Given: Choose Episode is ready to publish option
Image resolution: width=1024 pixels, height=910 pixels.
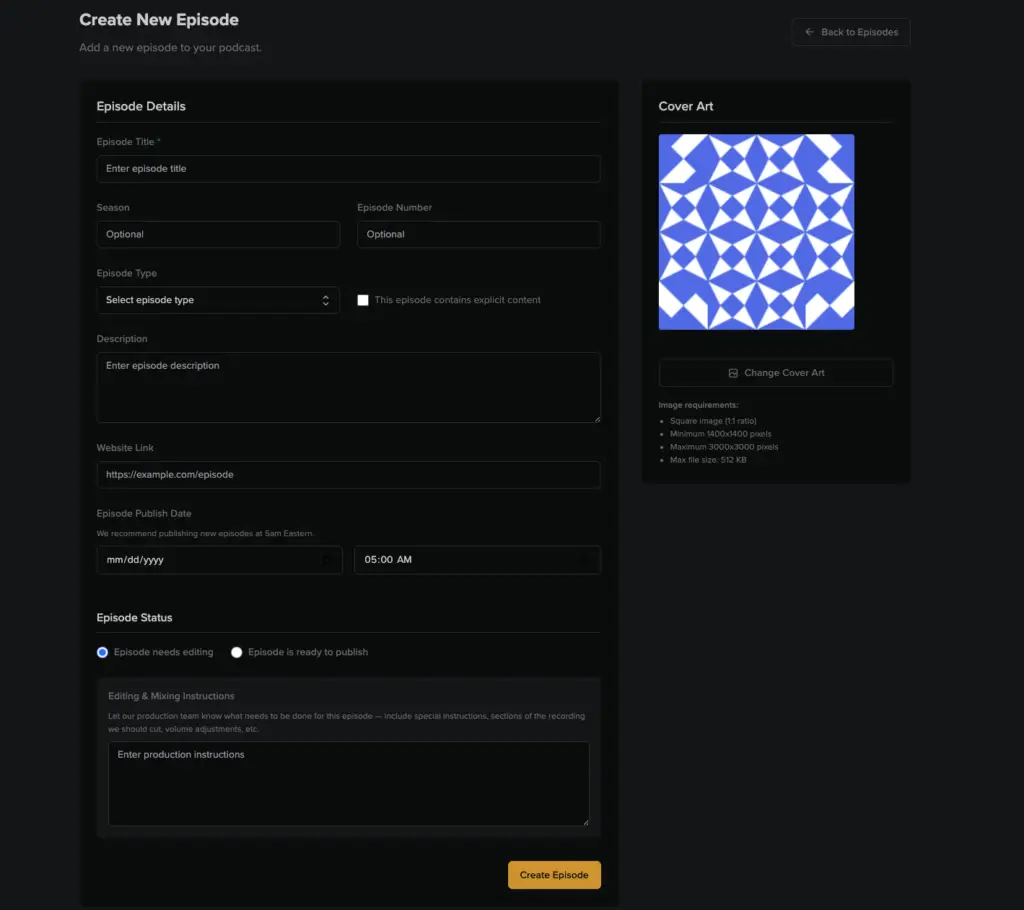Looking at the screenshot, I should pos(237,652).
